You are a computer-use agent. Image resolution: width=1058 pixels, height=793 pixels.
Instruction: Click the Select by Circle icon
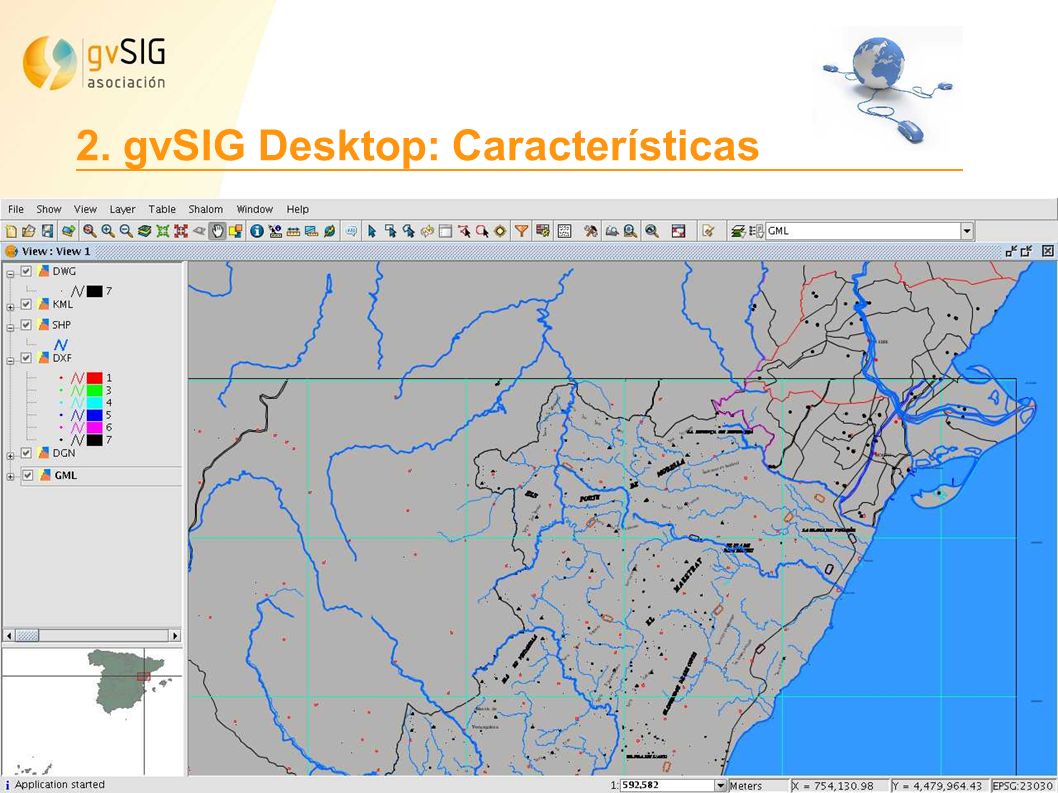(x=482, y=231)
